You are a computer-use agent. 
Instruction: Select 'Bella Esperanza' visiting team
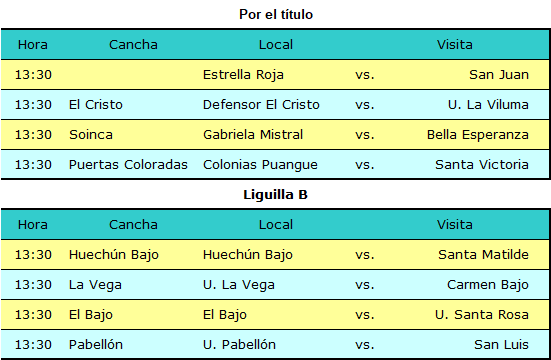pos(478,134)
